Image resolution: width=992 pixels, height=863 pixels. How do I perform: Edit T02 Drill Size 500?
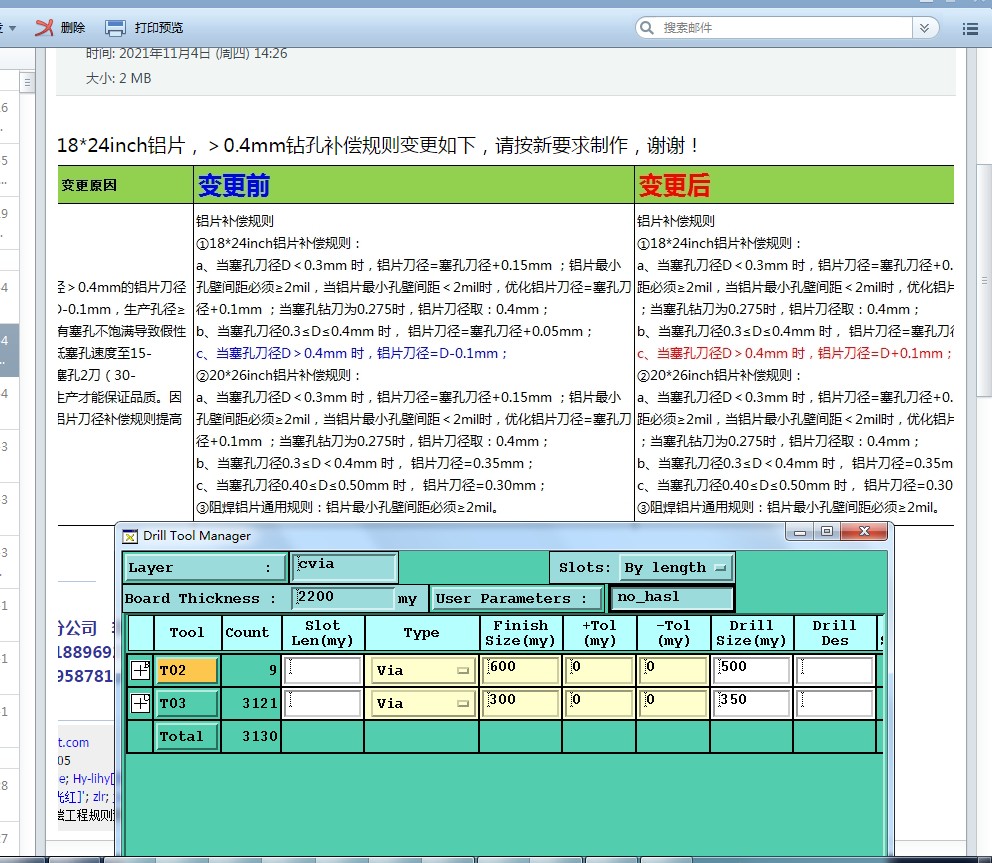[752, 670]
